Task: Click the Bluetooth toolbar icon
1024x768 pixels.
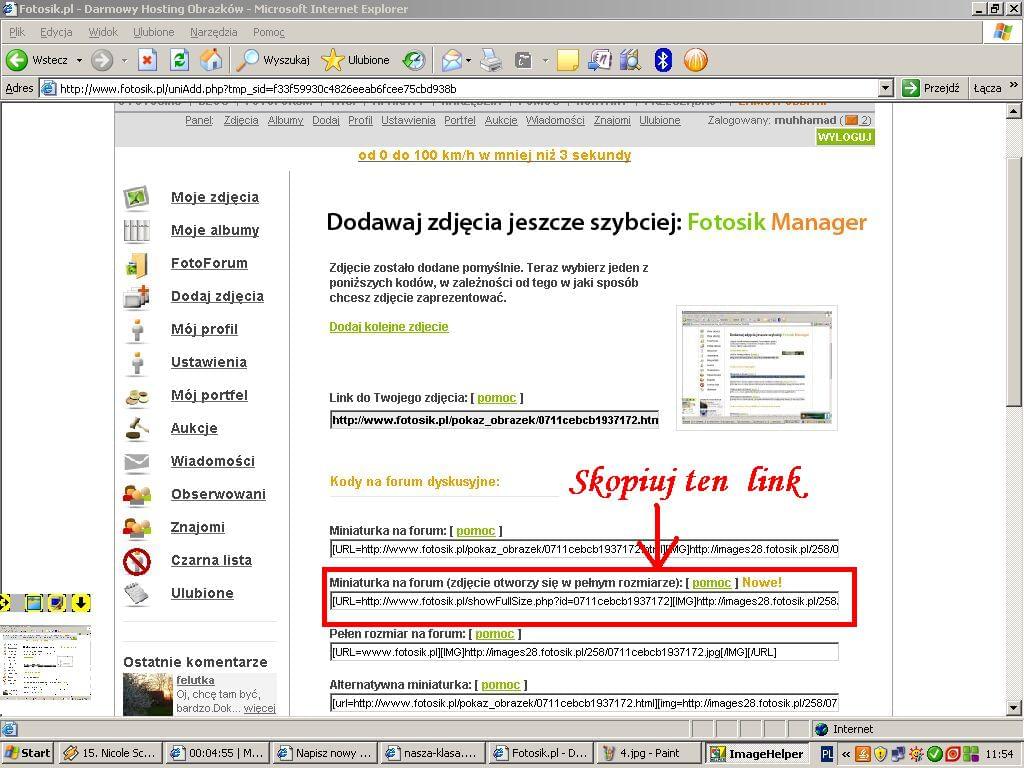Action: point(663,60)
